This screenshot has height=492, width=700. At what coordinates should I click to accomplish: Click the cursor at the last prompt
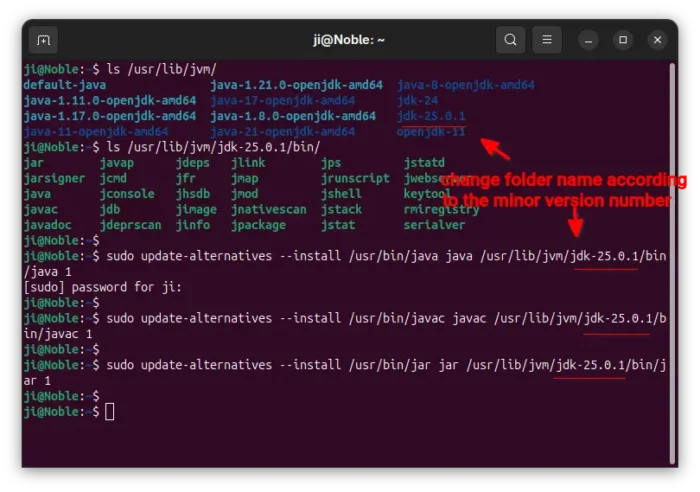(x=110, y=412)
